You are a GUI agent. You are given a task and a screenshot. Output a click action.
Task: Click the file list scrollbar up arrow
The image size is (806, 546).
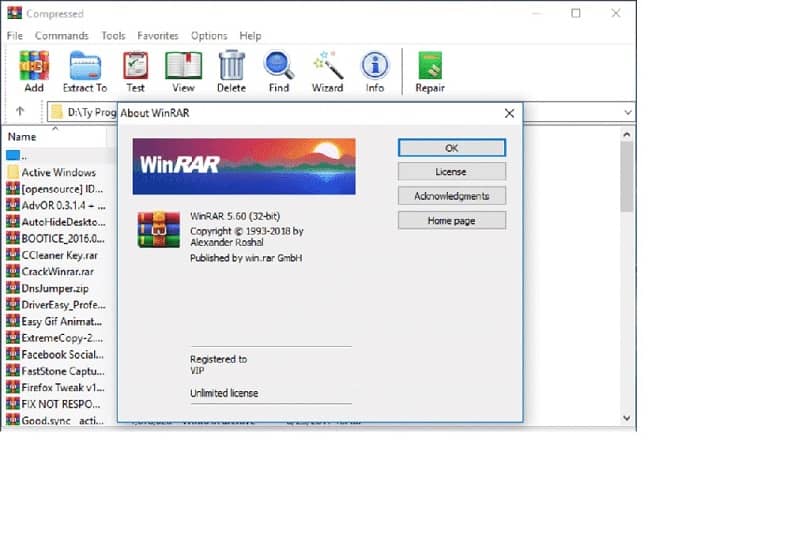click(627, 135)
